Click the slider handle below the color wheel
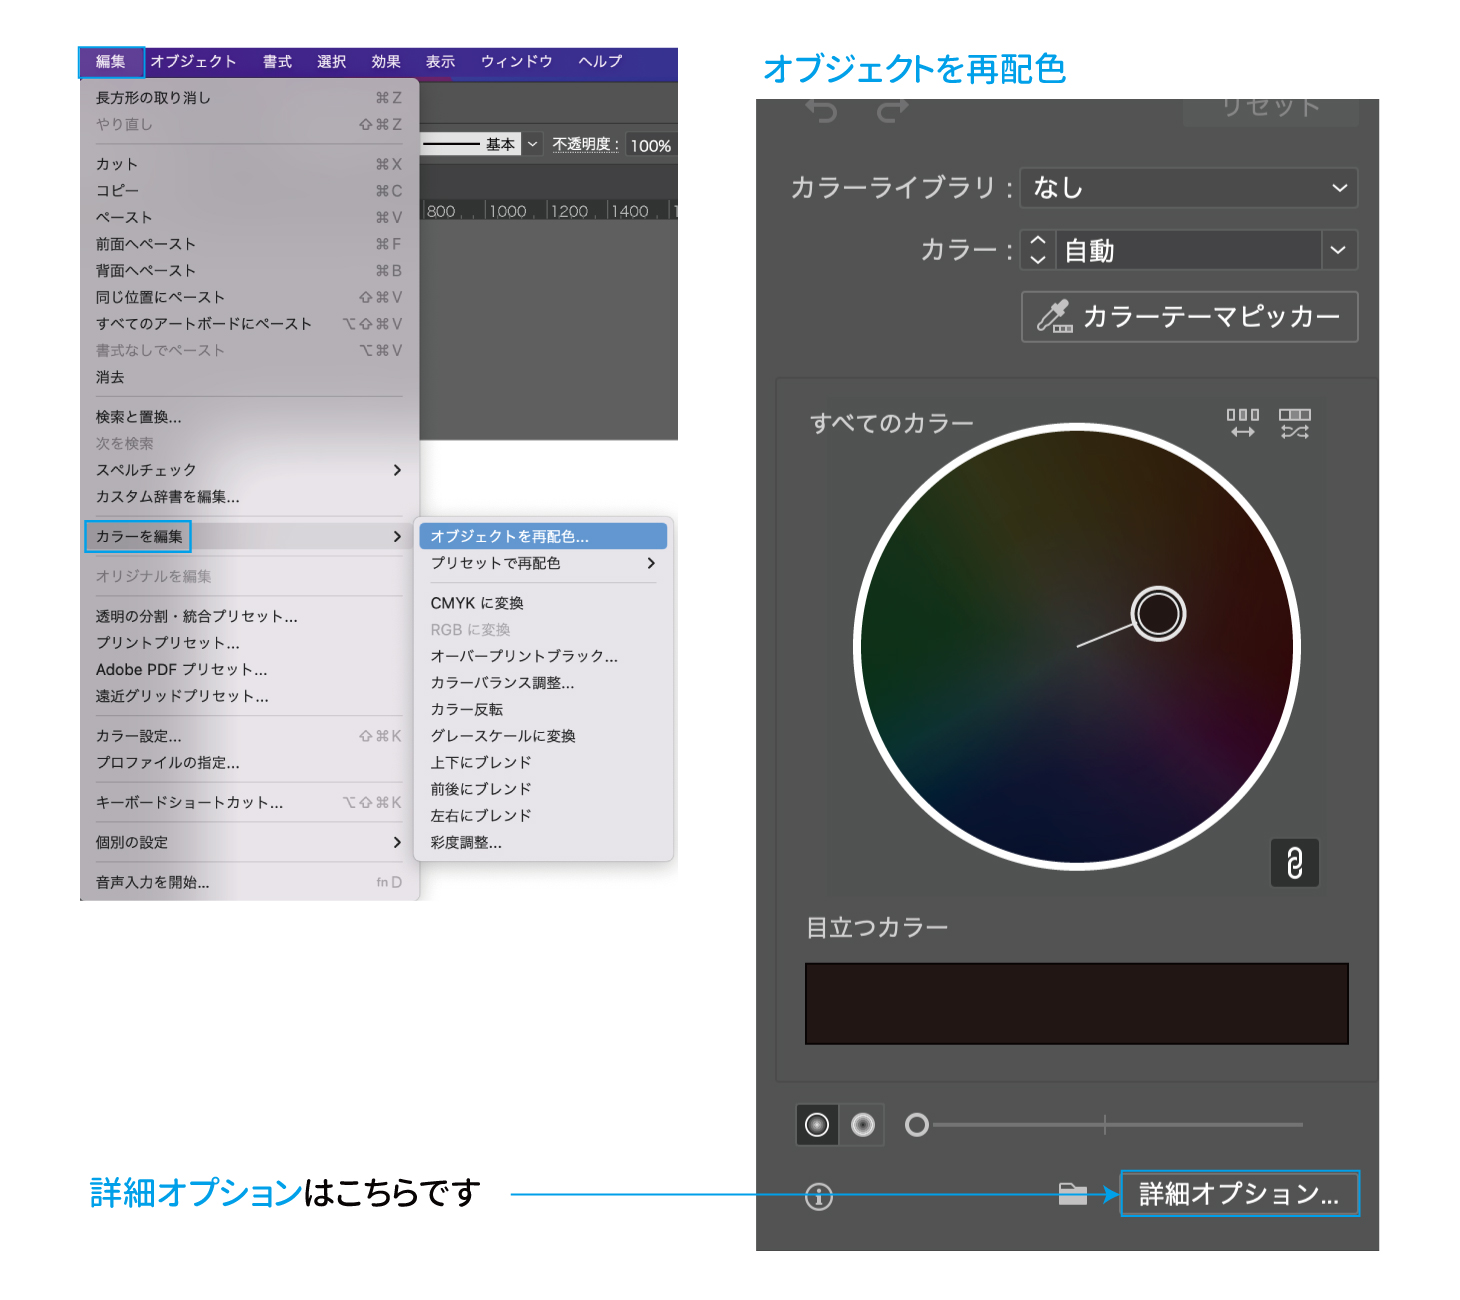 916,1125
